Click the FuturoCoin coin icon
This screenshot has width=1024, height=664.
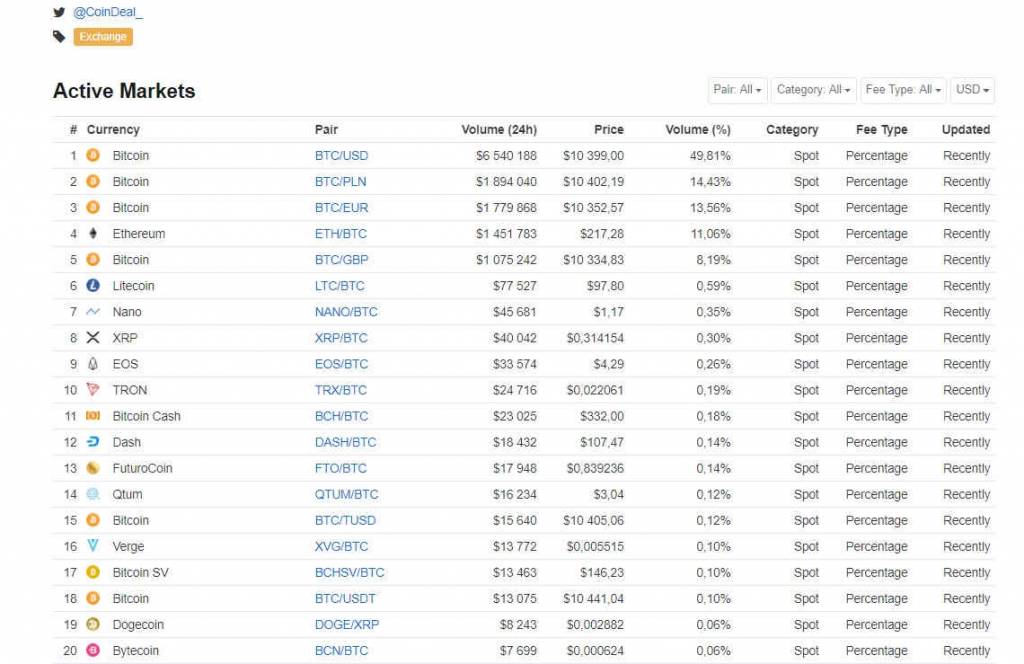pyautogui.click(x=93, y=468)
